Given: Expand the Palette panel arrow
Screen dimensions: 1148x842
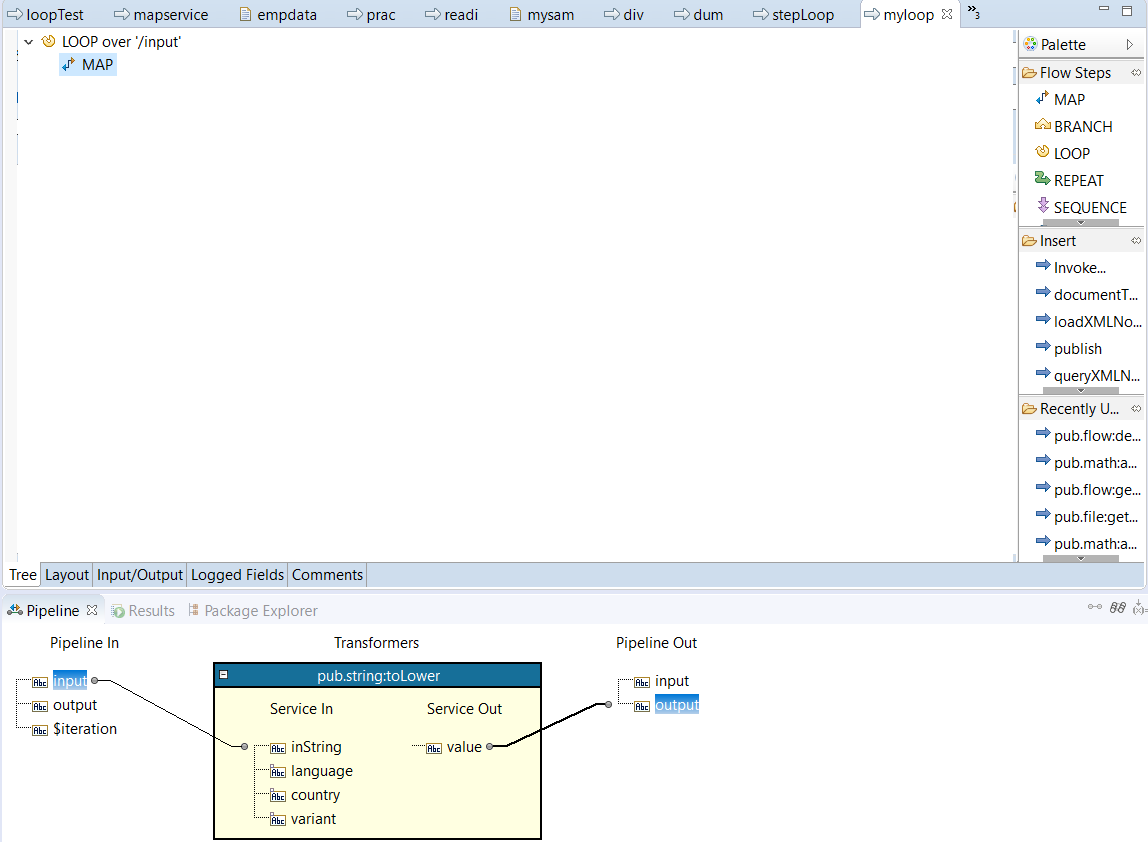Looking at the screenshot, I should pos(1130,45).
